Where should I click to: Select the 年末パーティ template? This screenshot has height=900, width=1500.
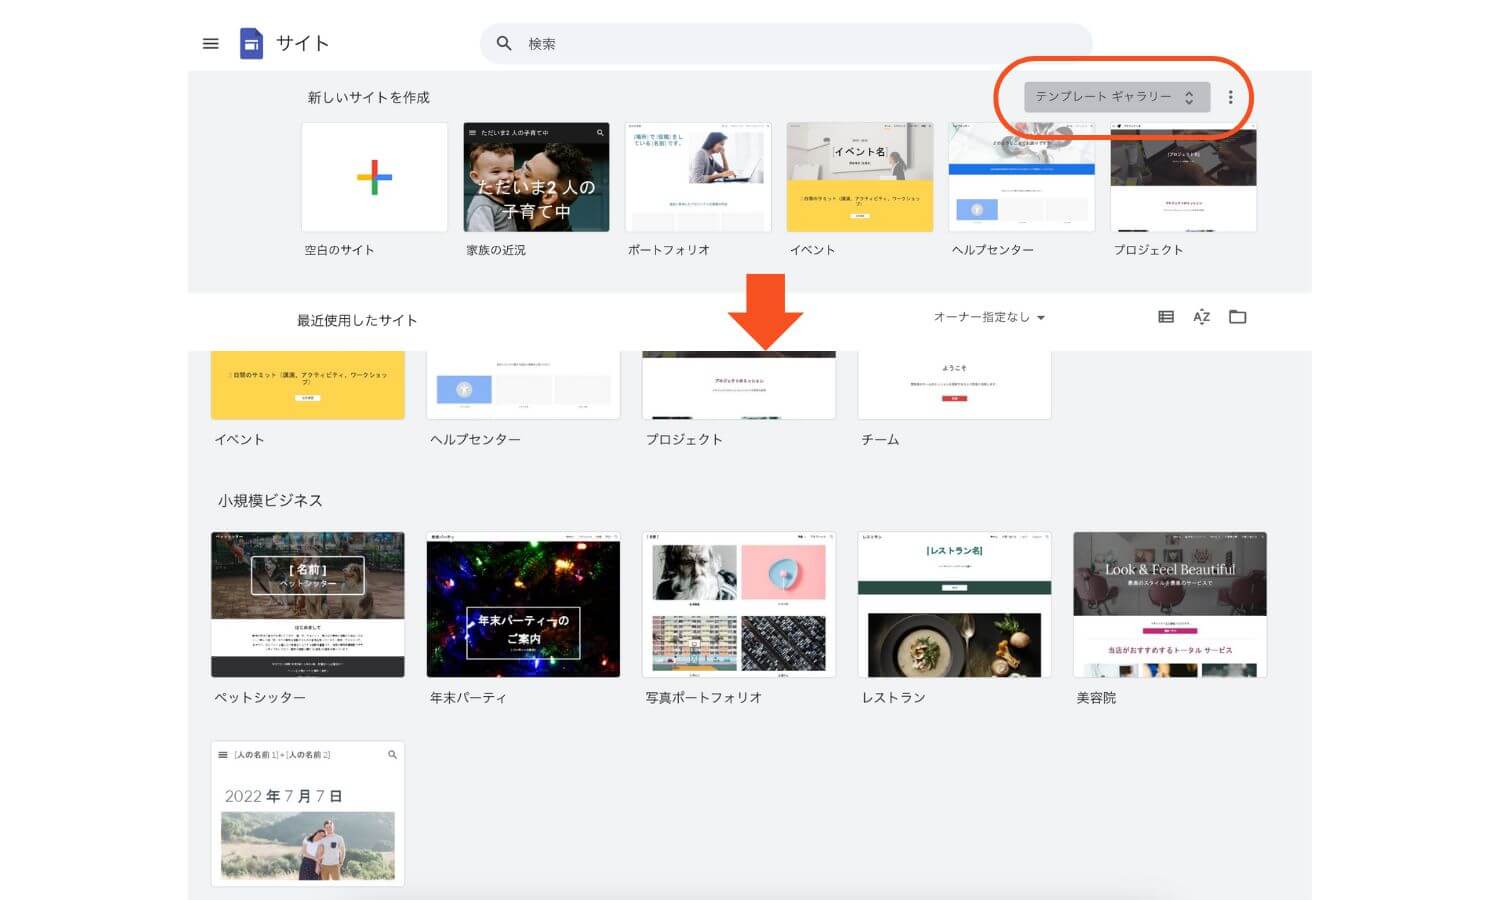[x=523, y=604]
